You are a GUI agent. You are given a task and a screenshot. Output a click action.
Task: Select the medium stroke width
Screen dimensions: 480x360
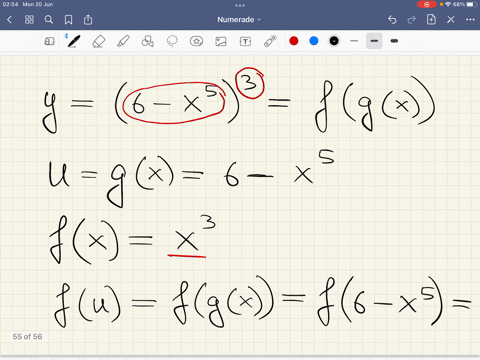click(374, 41)
